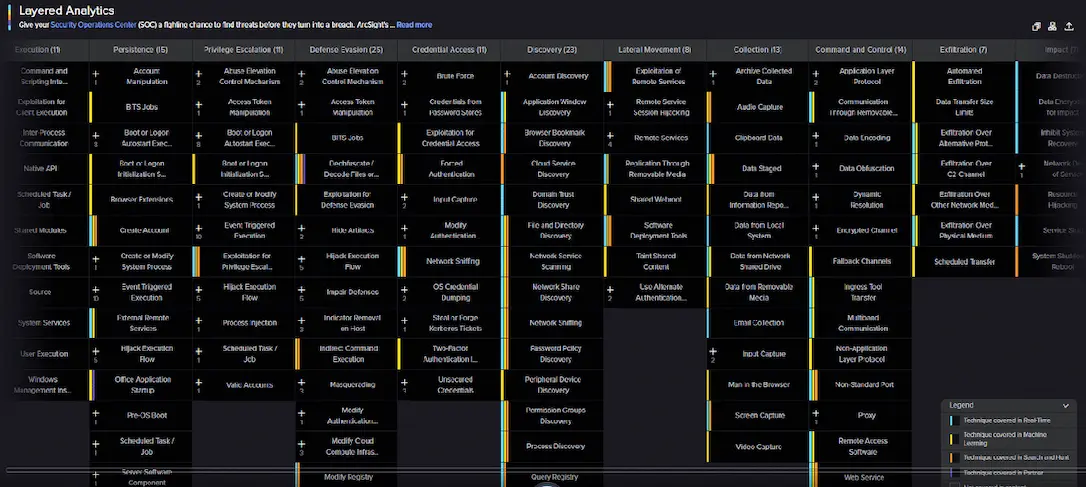Expand Account Manipulation sub-techniques under Persistence
The height and width of the screenshot is (487, 1086).
click(96, 73)
